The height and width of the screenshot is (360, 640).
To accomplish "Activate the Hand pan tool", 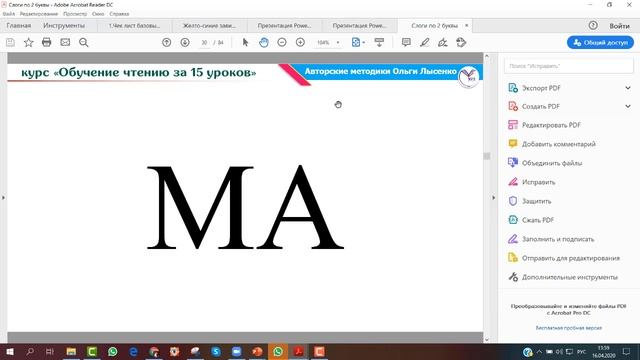I will pyautogui.click(x=264, y=42).
